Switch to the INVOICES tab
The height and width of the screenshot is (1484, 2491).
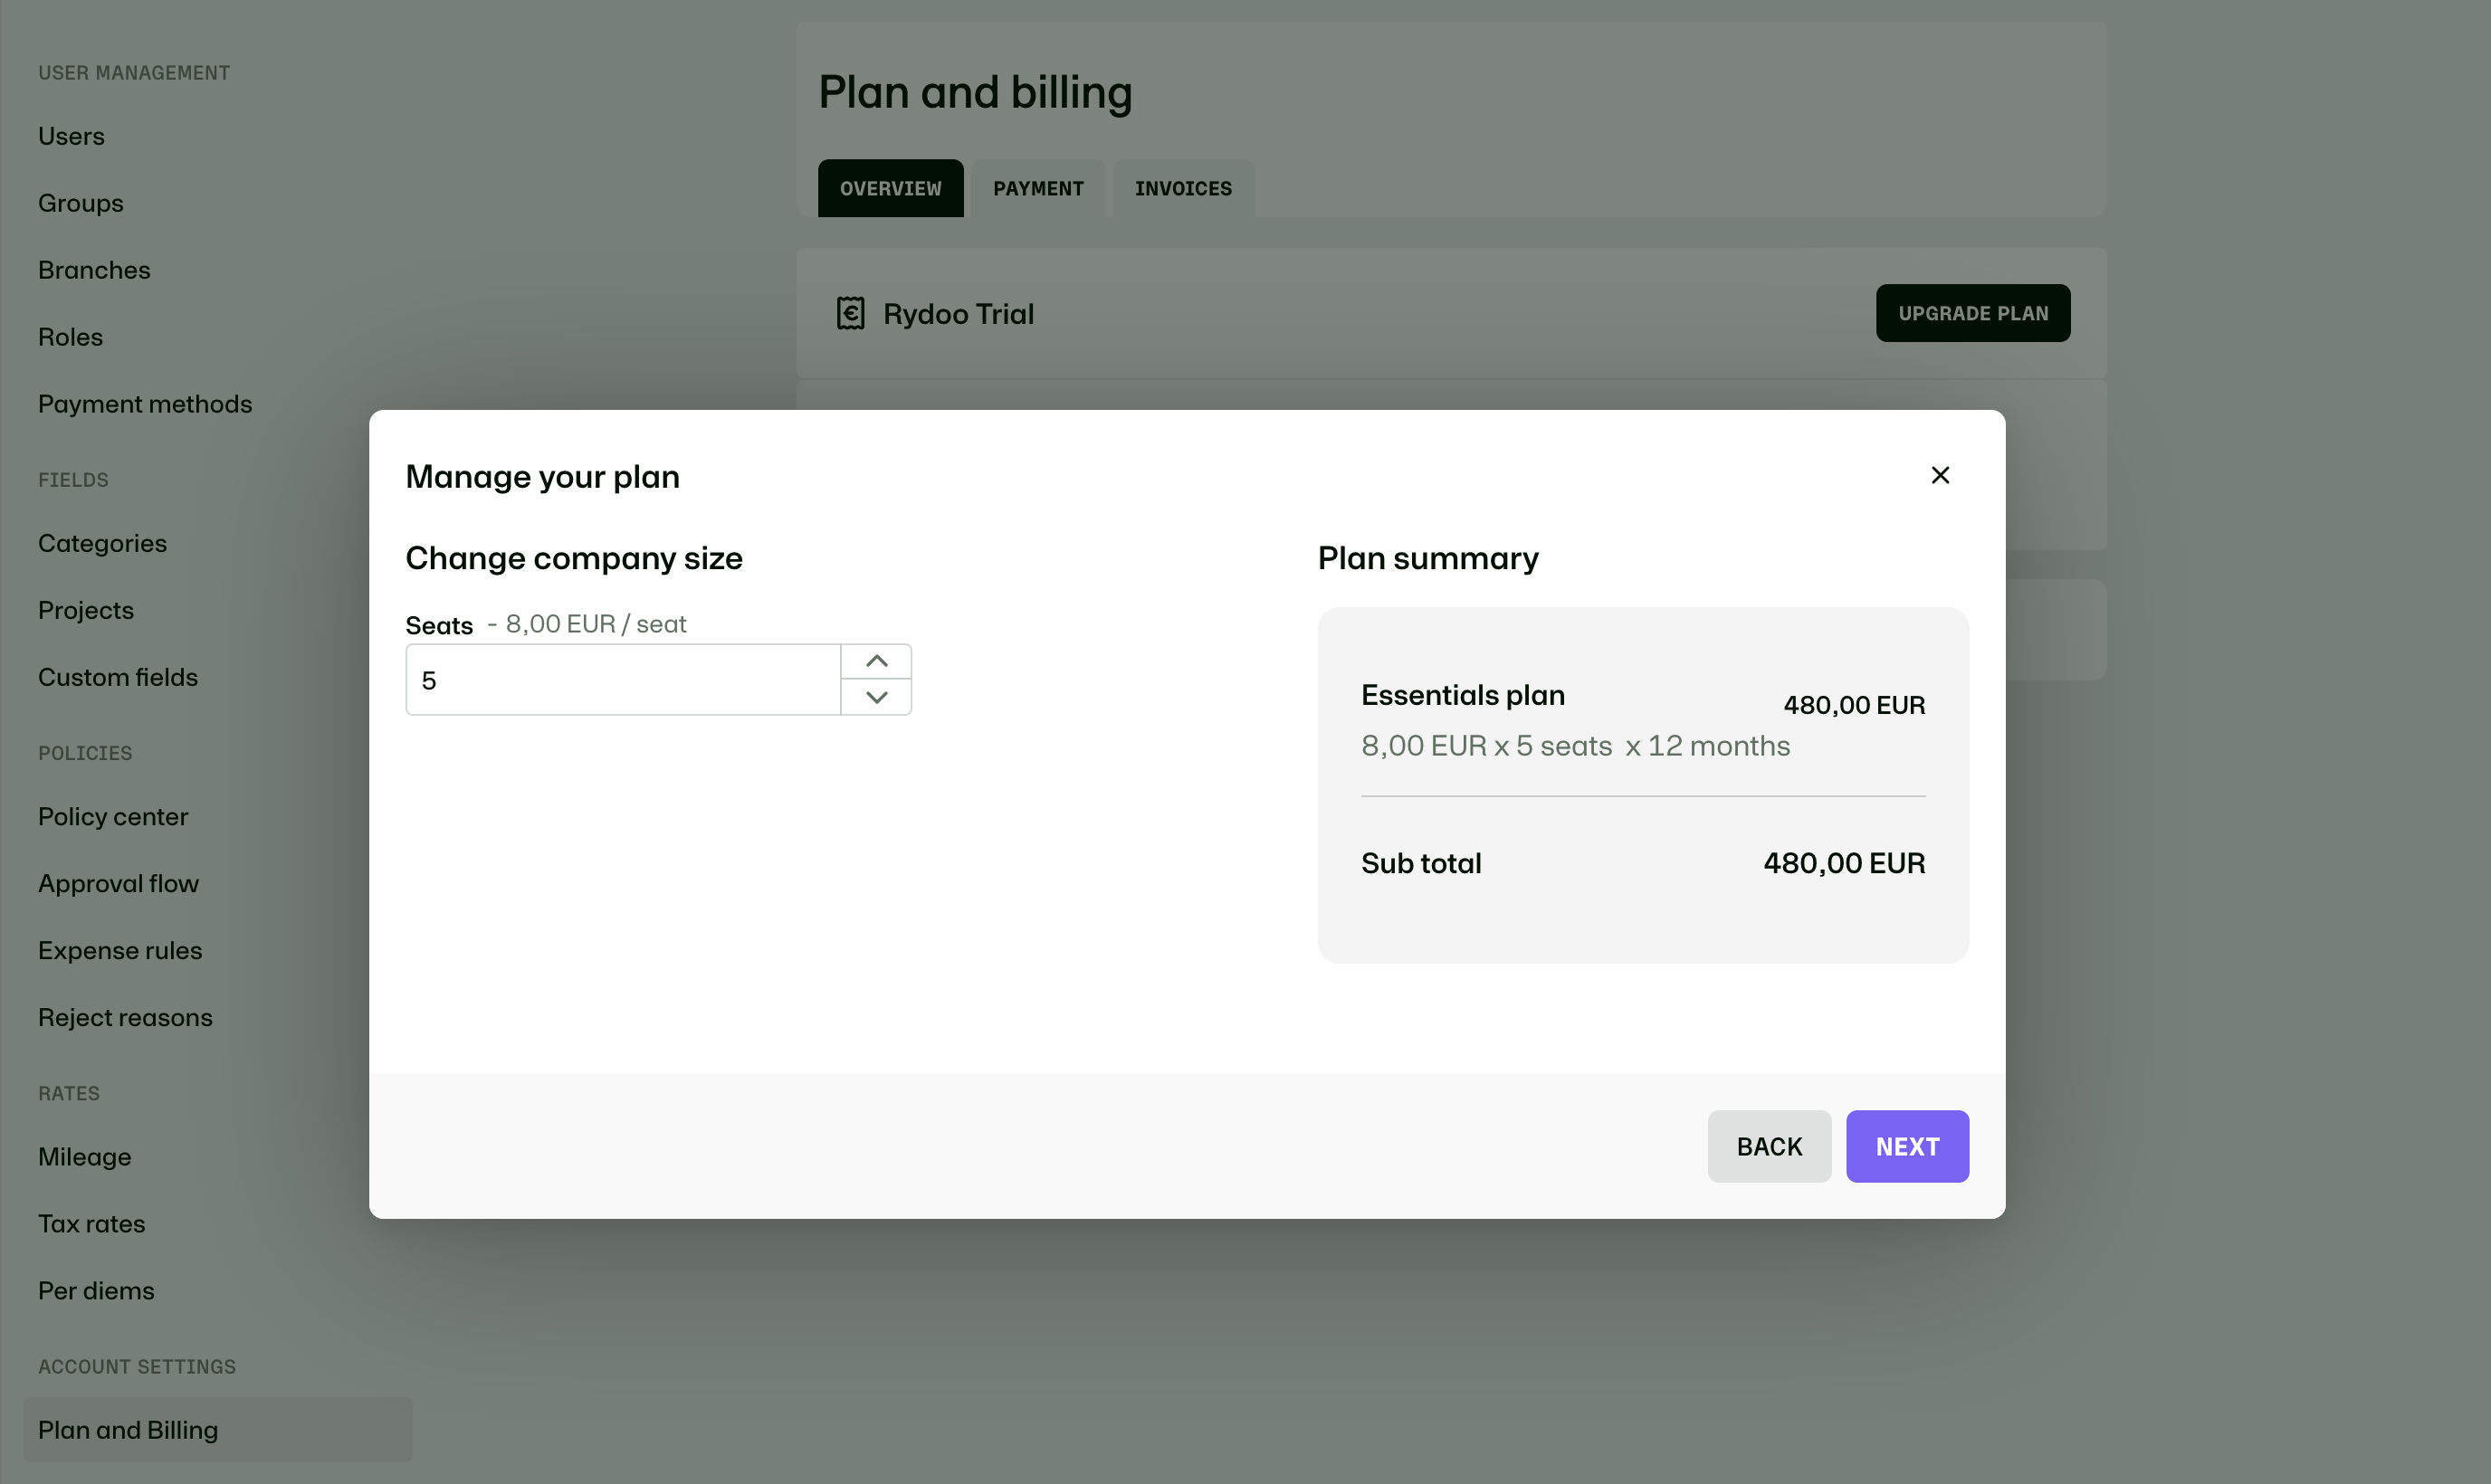point(1183,188)
